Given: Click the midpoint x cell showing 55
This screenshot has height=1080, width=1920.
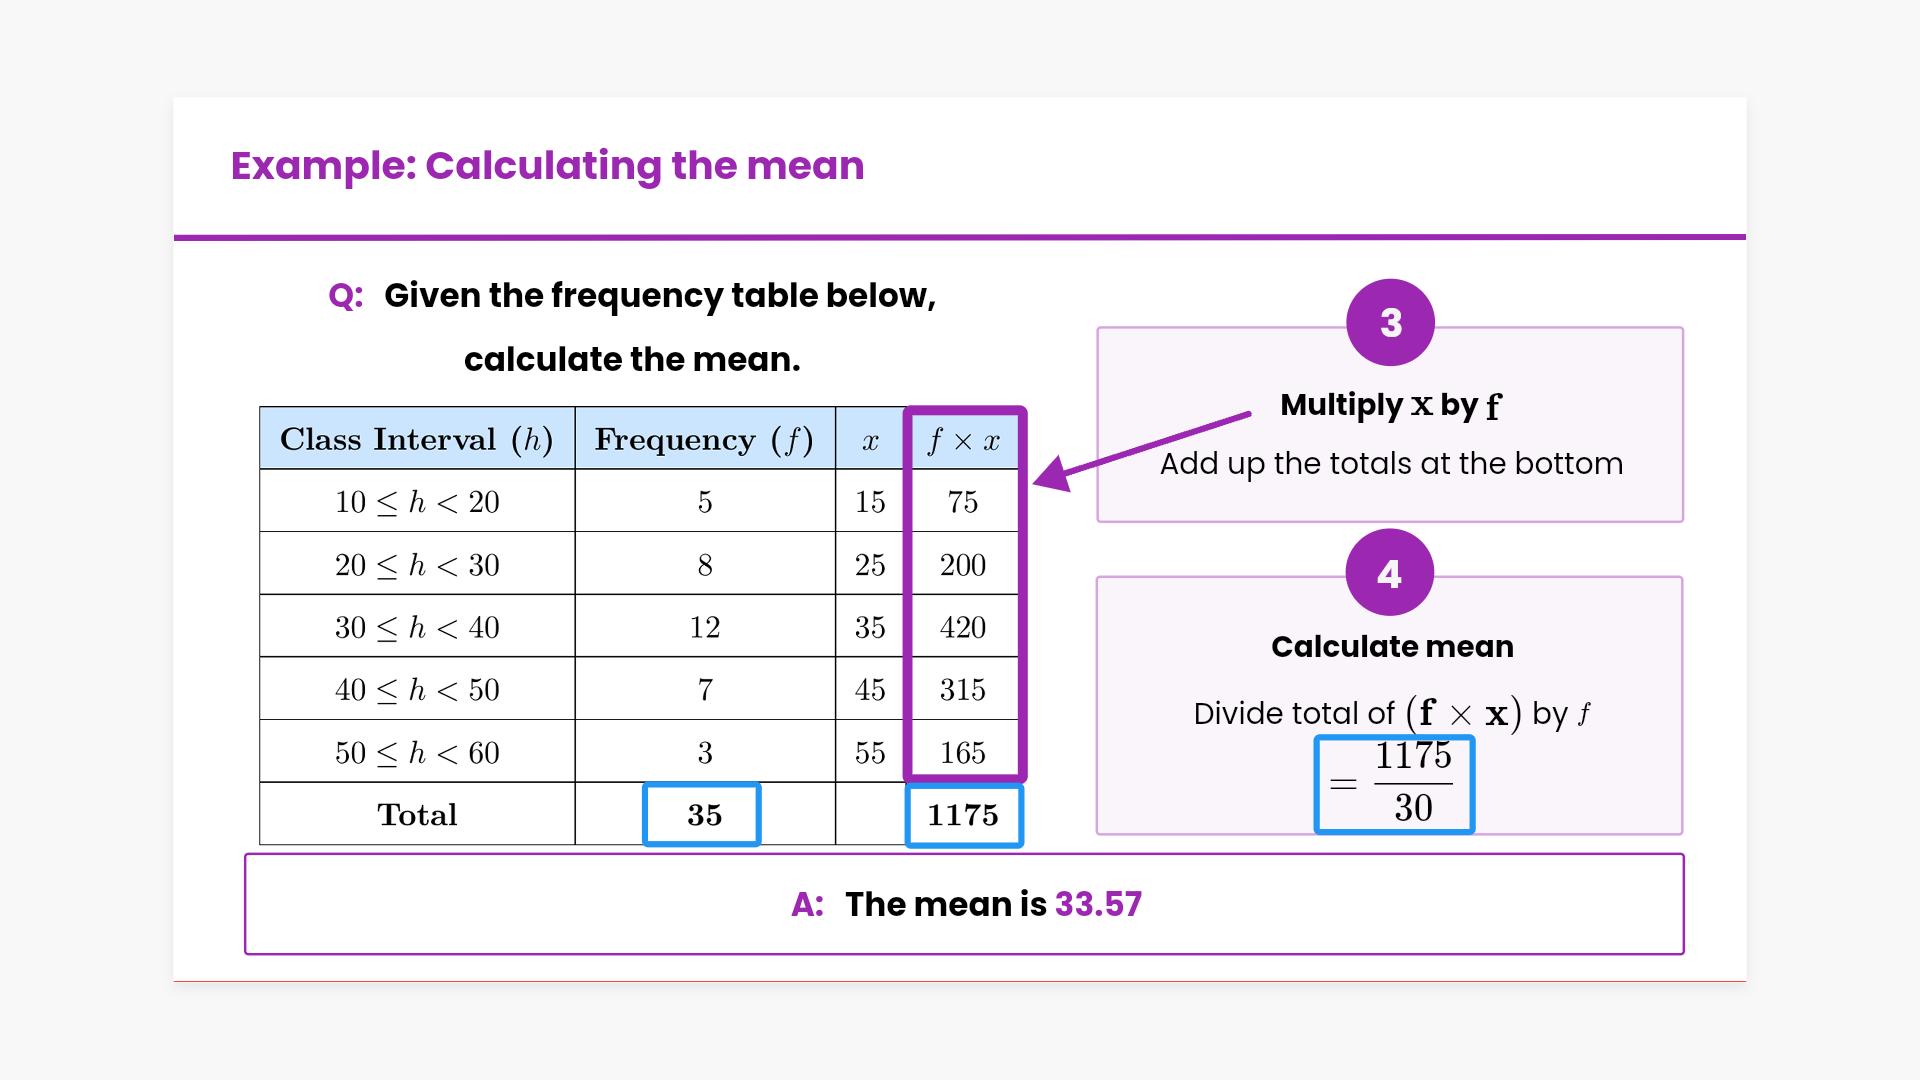Looking at the screenshot, I should point(870,753).
